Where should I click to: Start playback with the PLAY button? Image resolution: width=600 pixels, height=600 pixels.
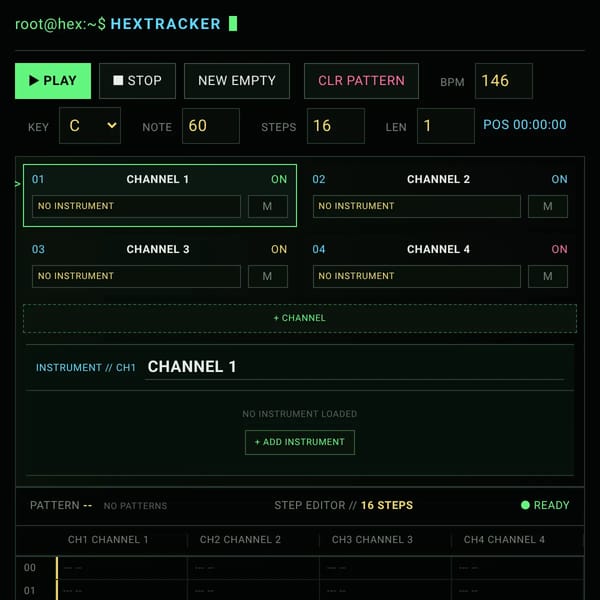tap(53, 81)
